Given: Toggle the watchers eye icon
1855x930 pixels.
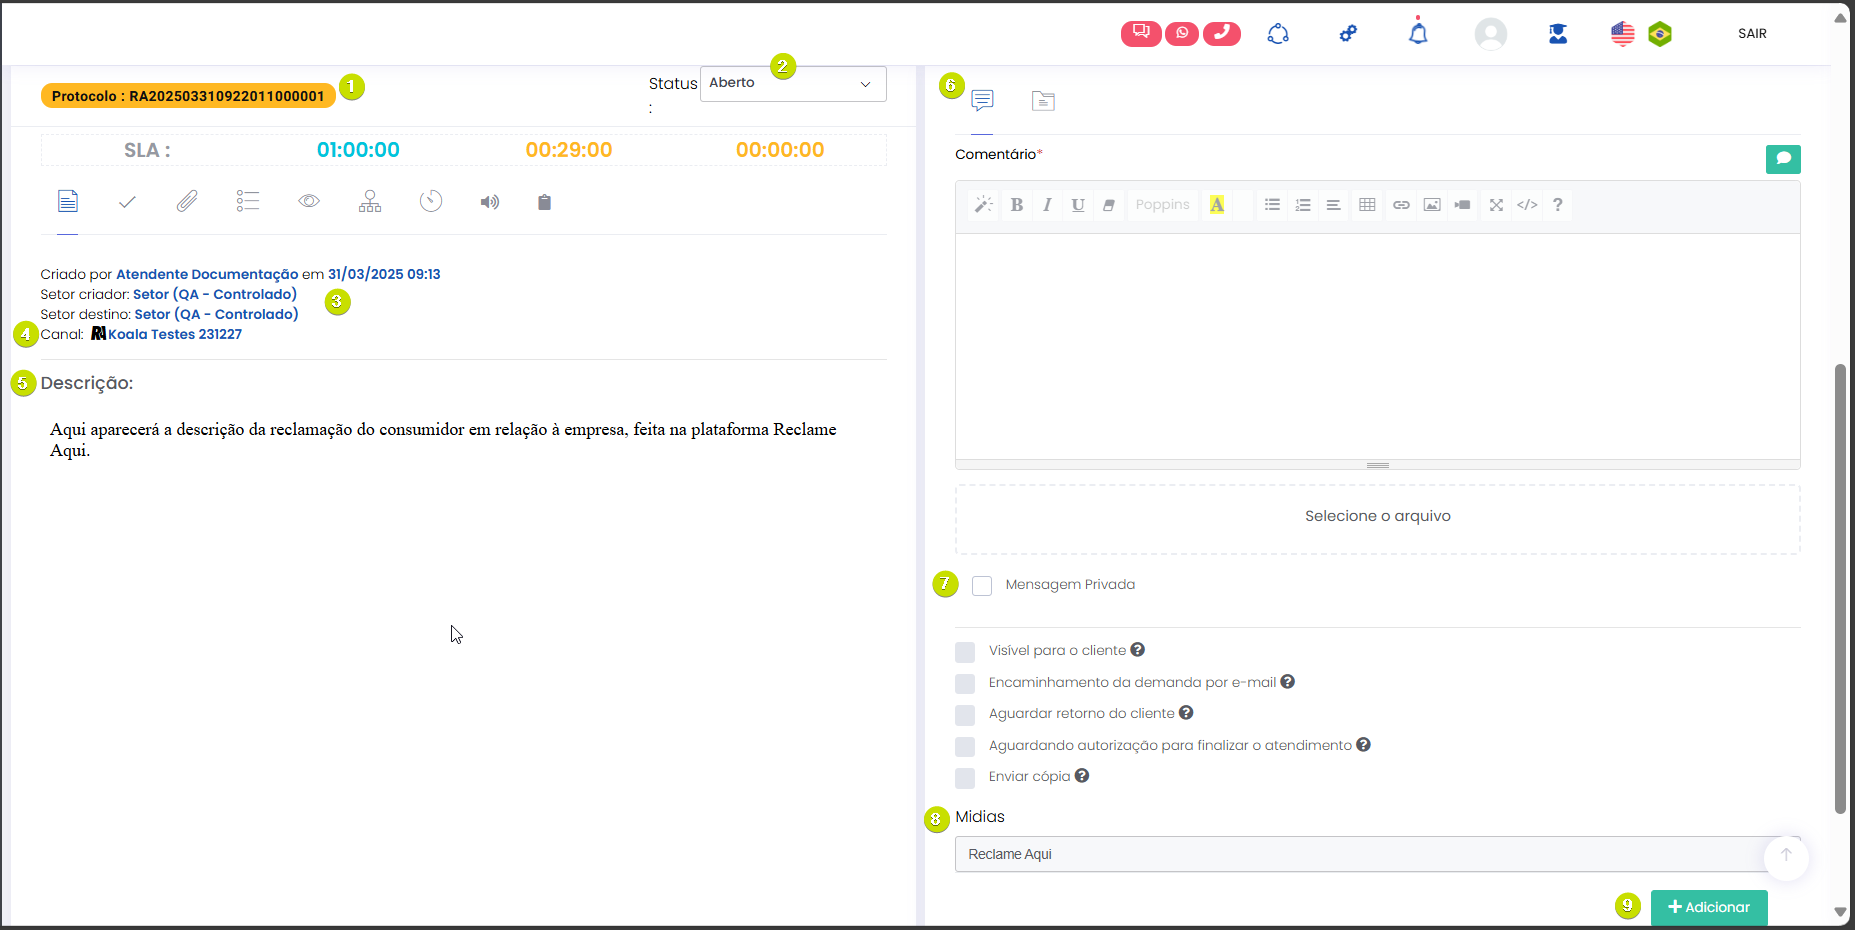Looking at the screenshot, I should [x=309, y=202].
